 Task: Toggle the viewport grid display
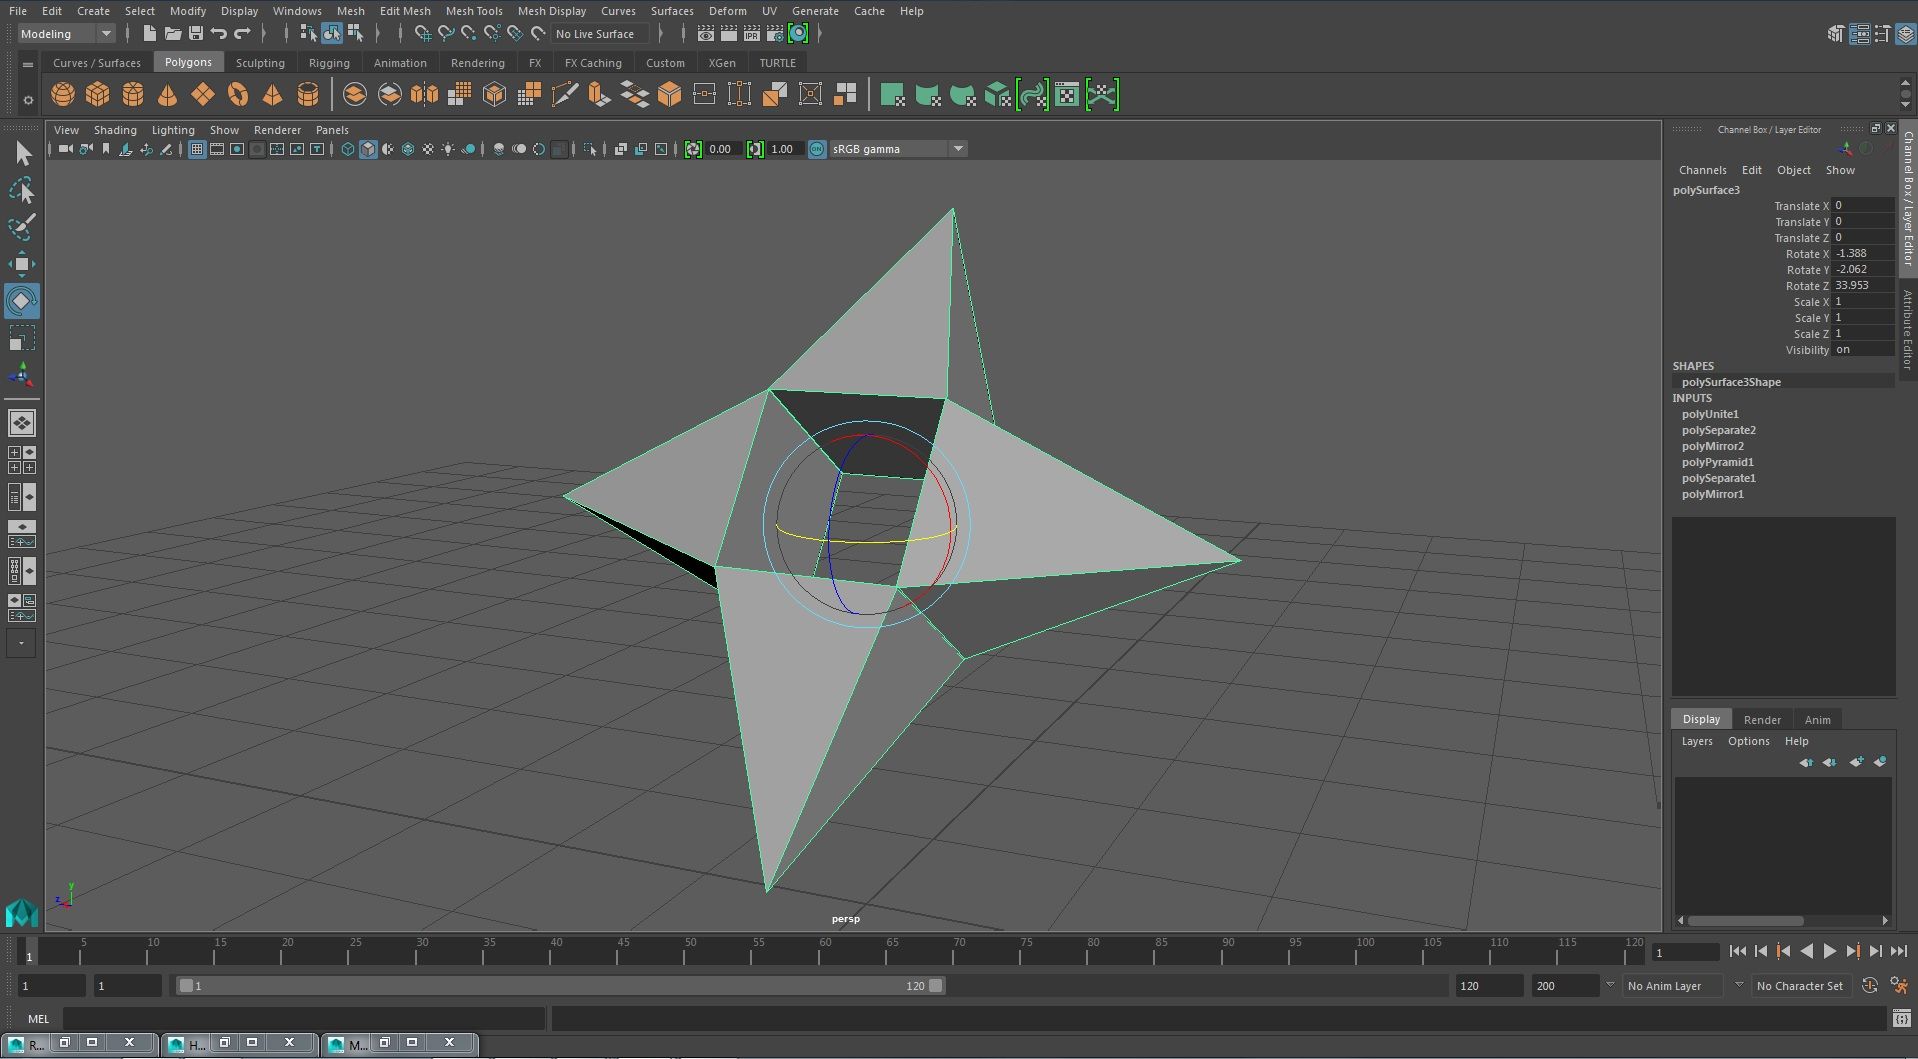coord(197,149)
